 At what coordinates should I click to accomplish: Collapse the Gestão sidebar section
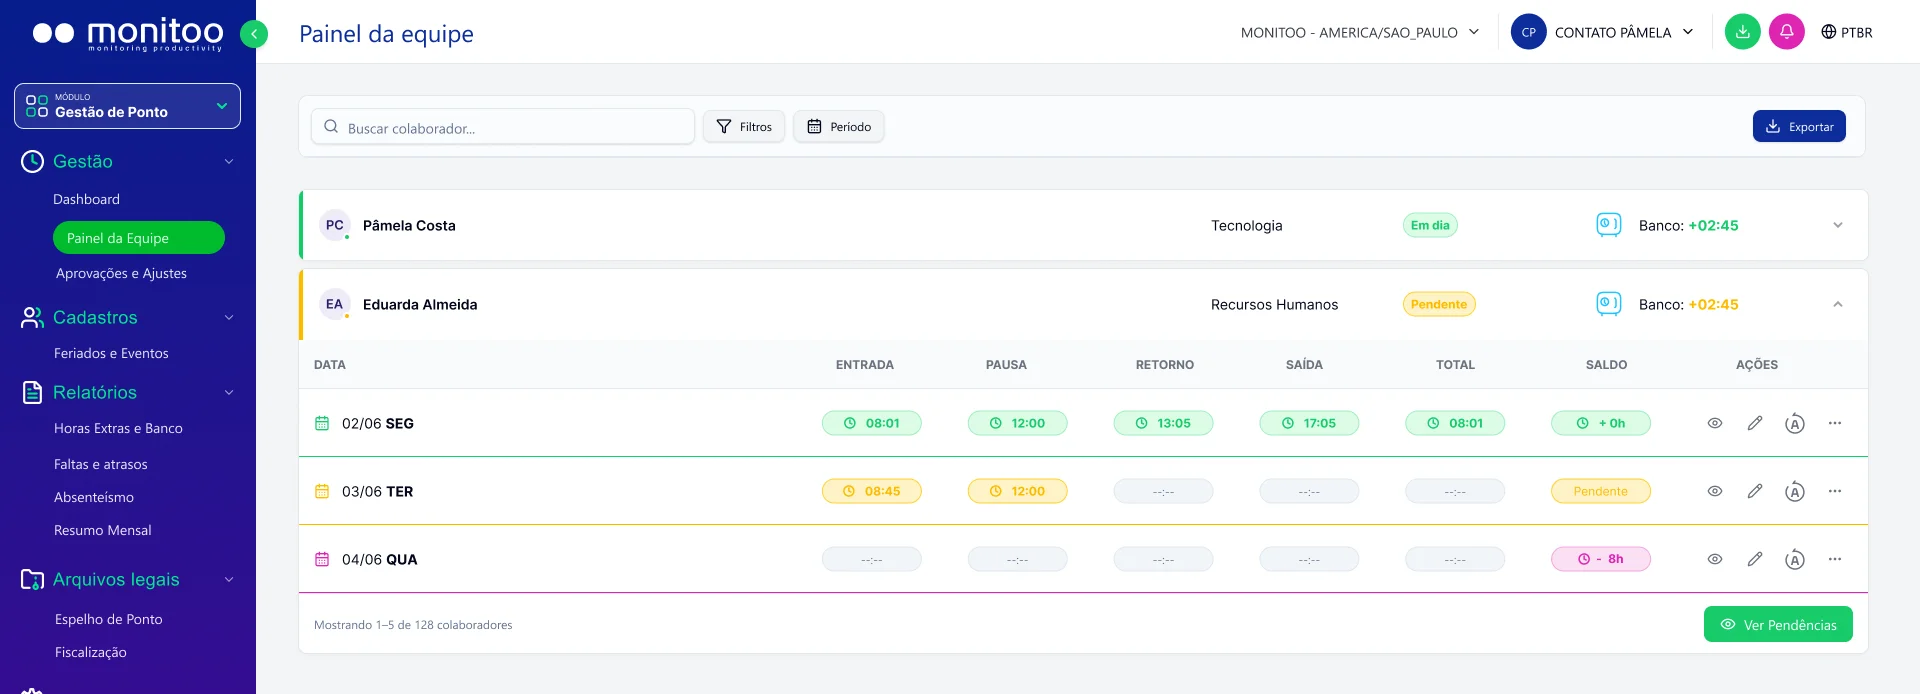[x=229, y=161]
